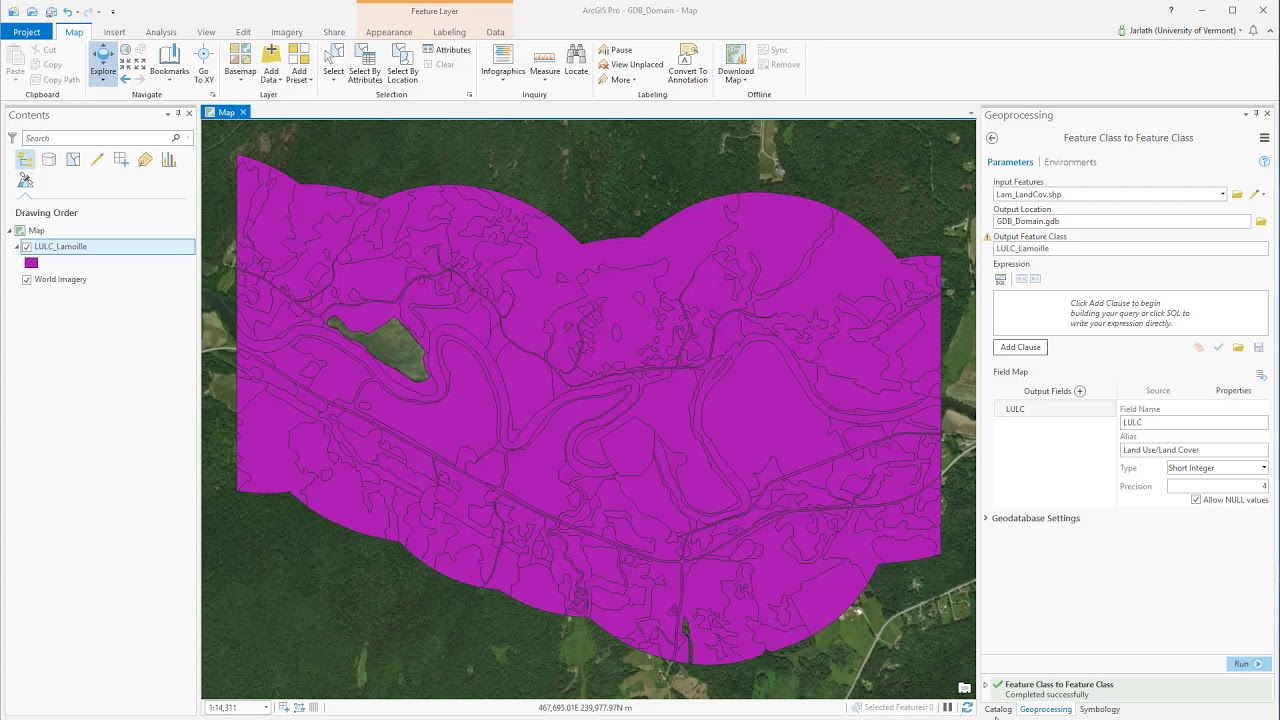Uncheck Allow NULL values

click(1196, 500)
